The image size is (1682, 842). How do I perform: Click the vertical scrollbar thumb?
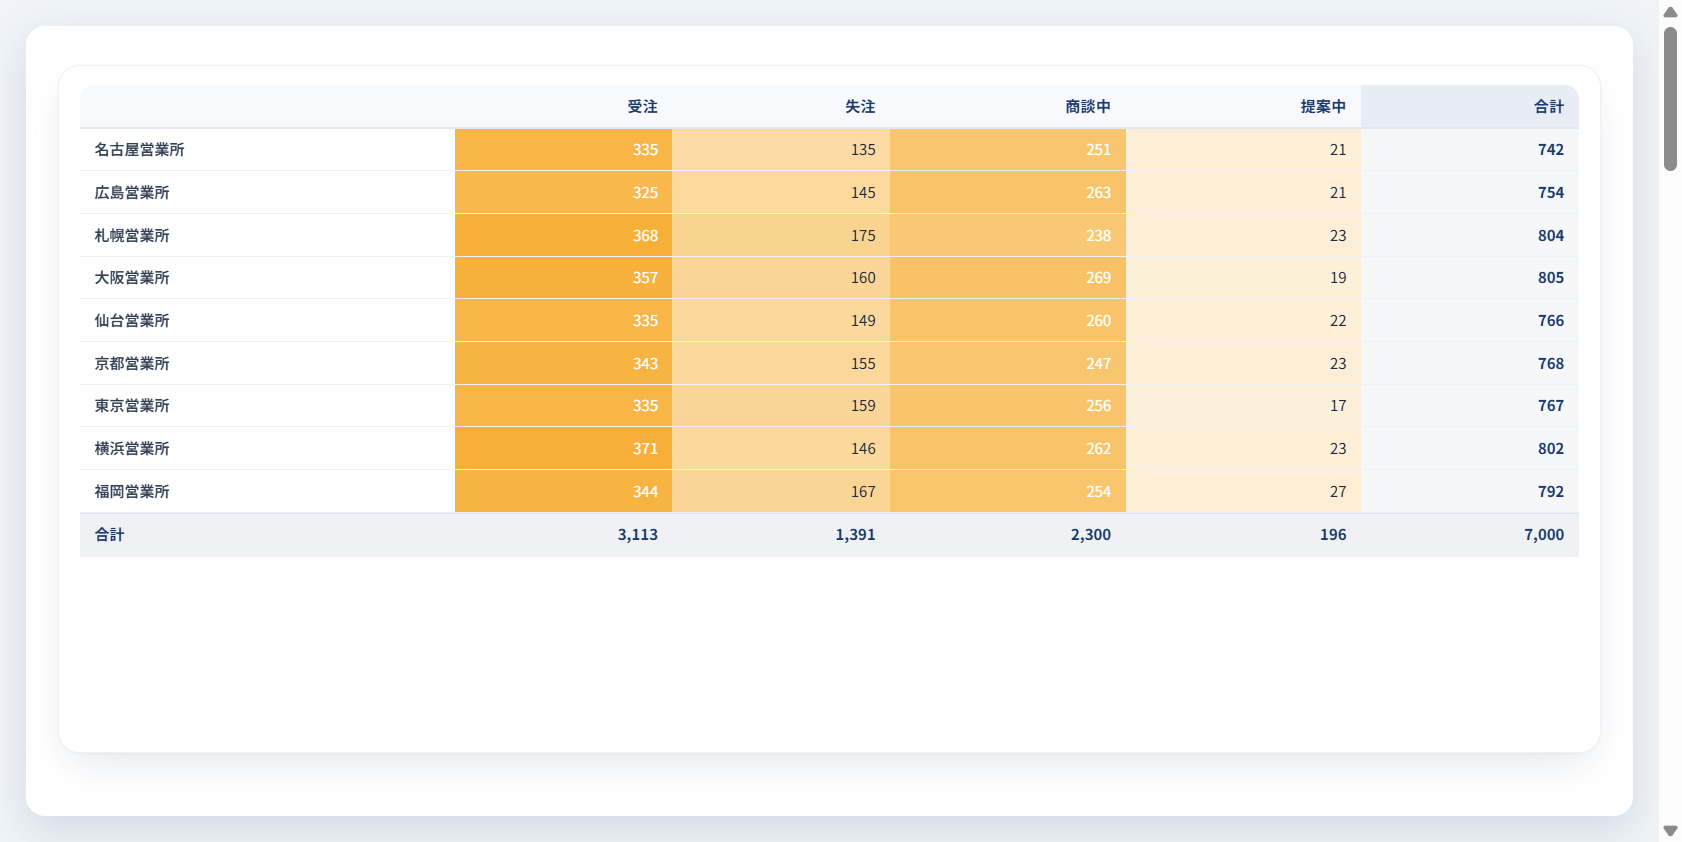(1670, 99)
